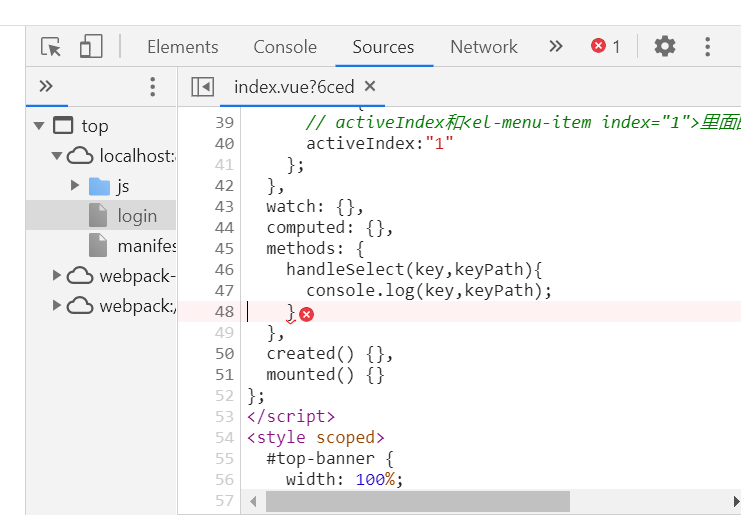Click line number 50 in gutter

click(x=224, y=353)
